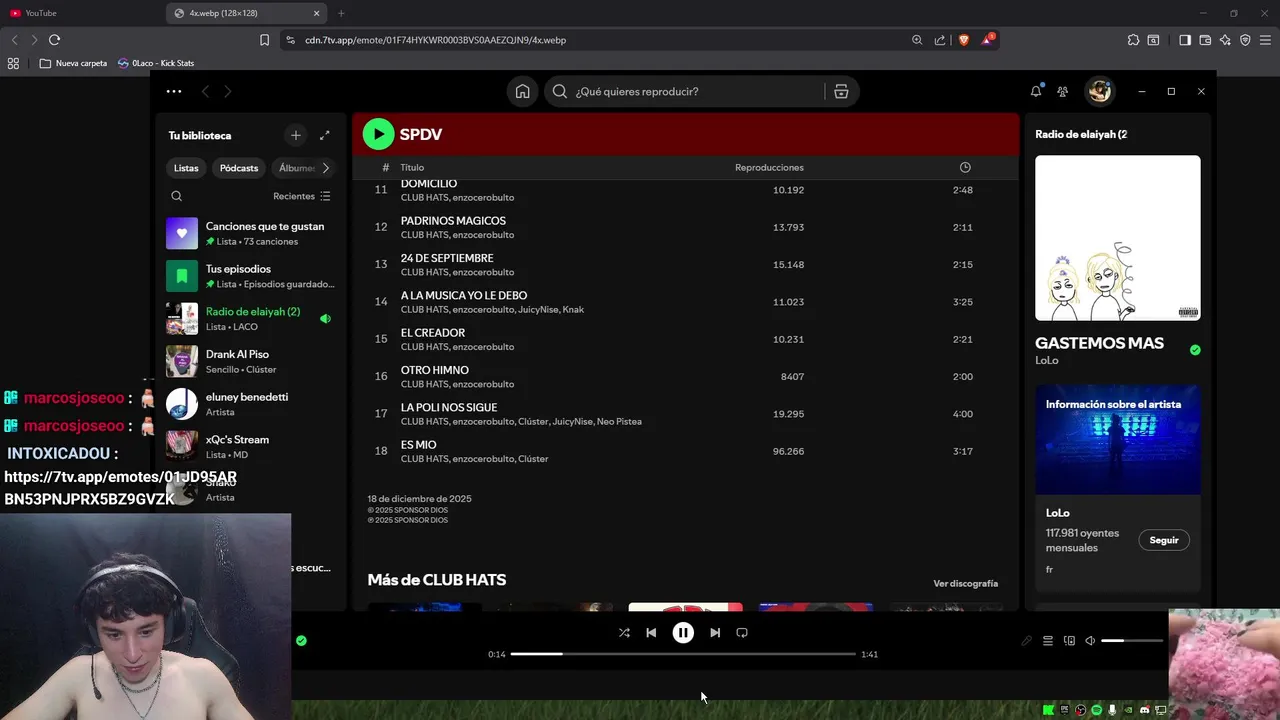Click the Spotify tray icon
This screenshot has width=1280, height=720.
pos(1097,710)
